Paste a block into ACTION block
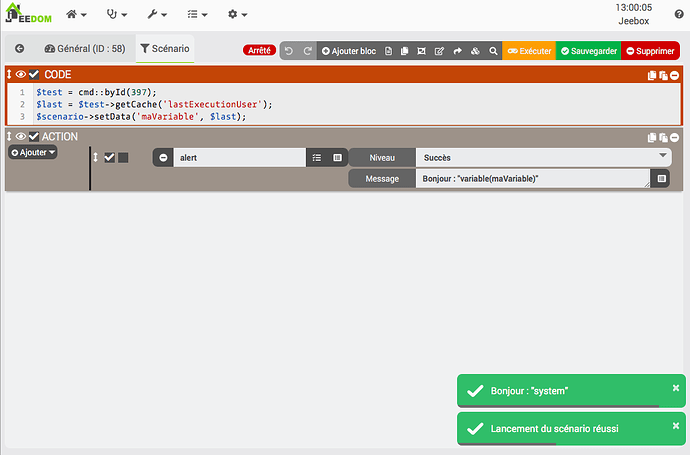Viewport: 690px width, 455px height. (663, 138)
